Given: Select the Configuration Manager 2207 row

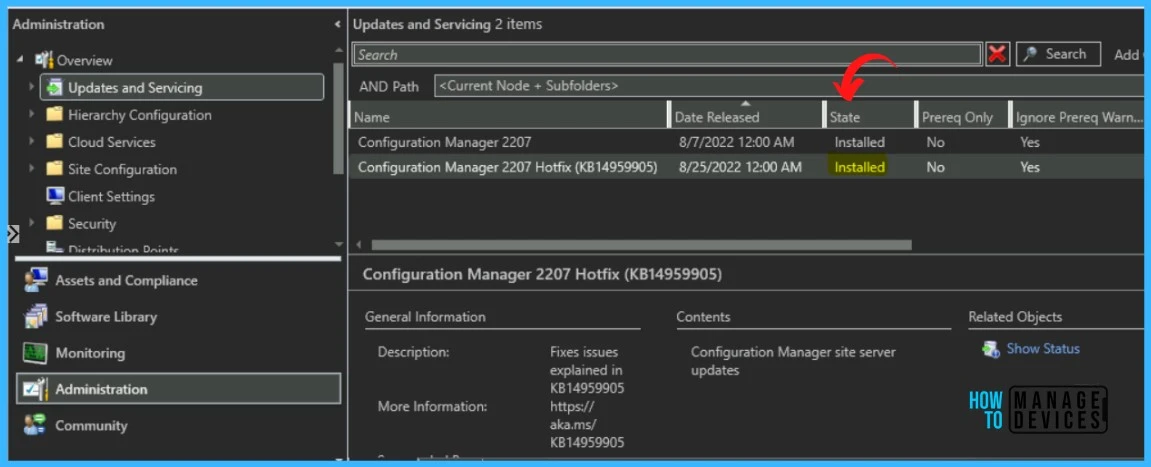Looking at the screenshot, I should click(749, 142).
